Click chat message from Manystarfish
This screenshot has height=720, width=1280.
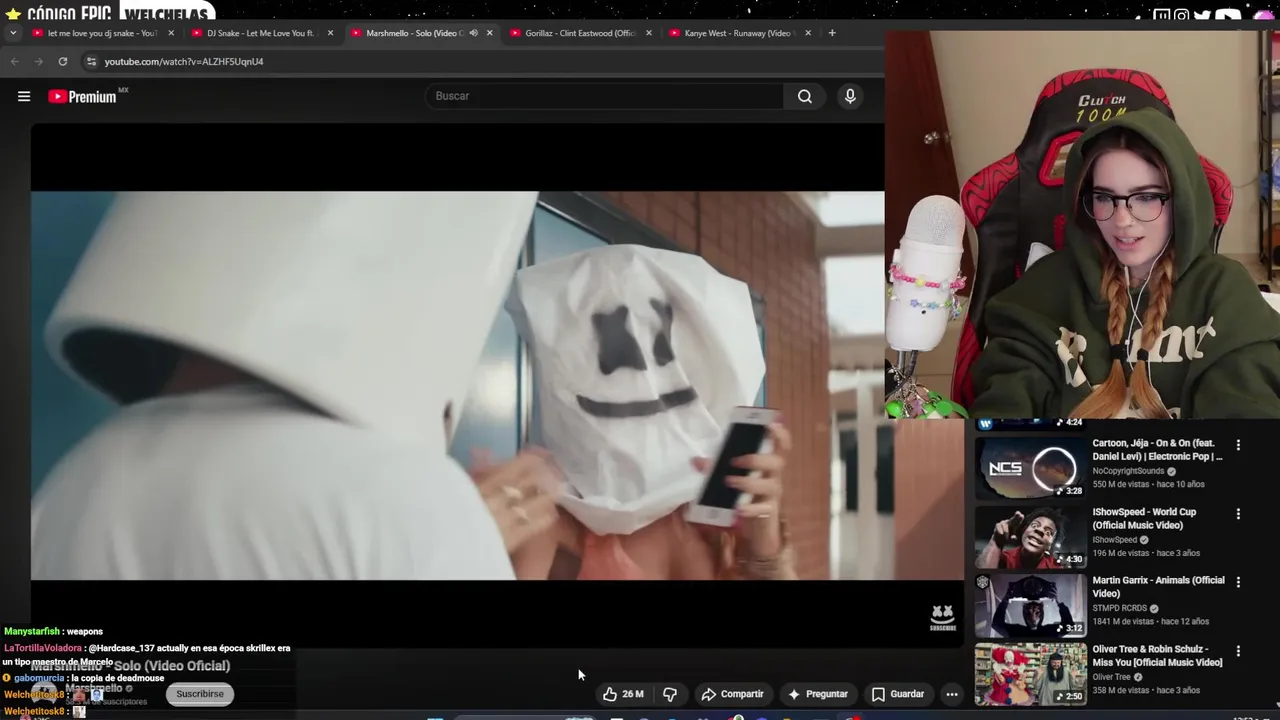coord(54,631)
